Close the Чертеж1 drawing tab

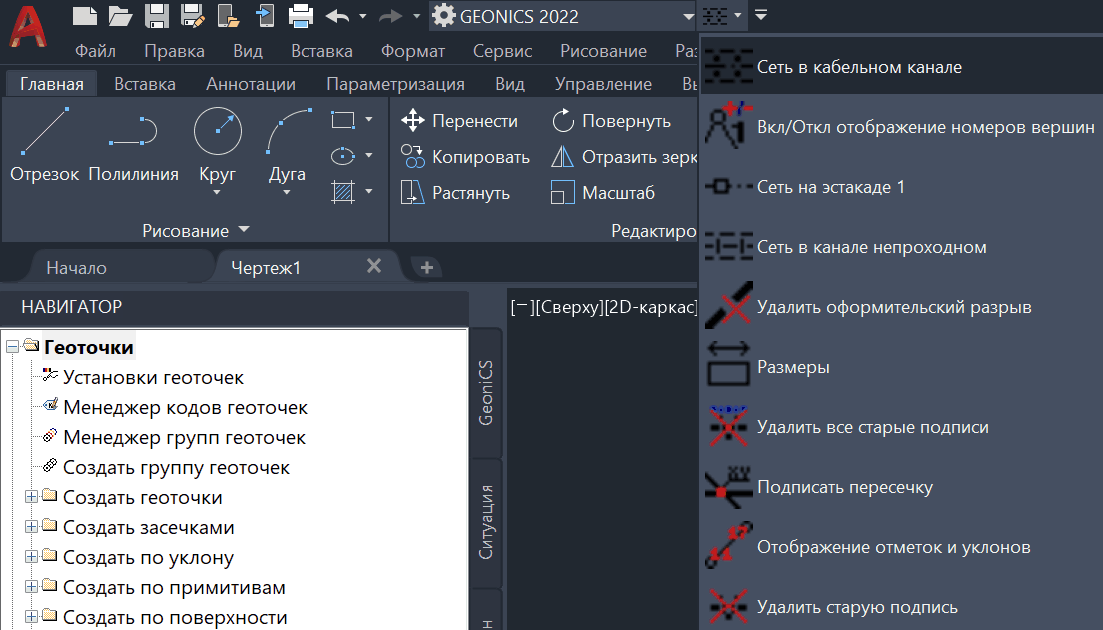(374, 266)
